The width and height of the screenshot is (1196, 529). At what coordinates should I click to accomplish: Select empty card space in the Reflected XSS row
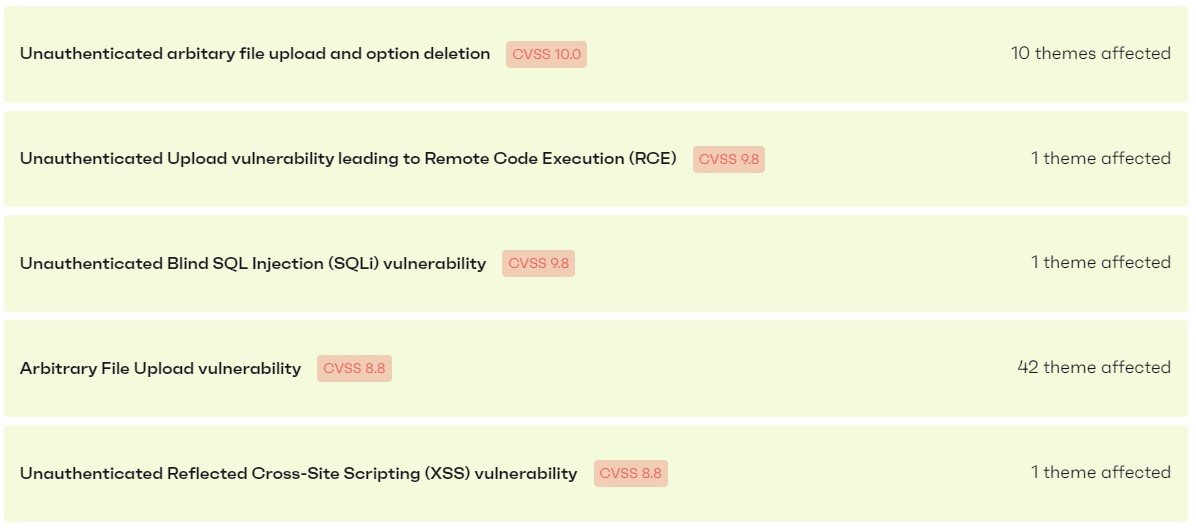tap(850, 474)
